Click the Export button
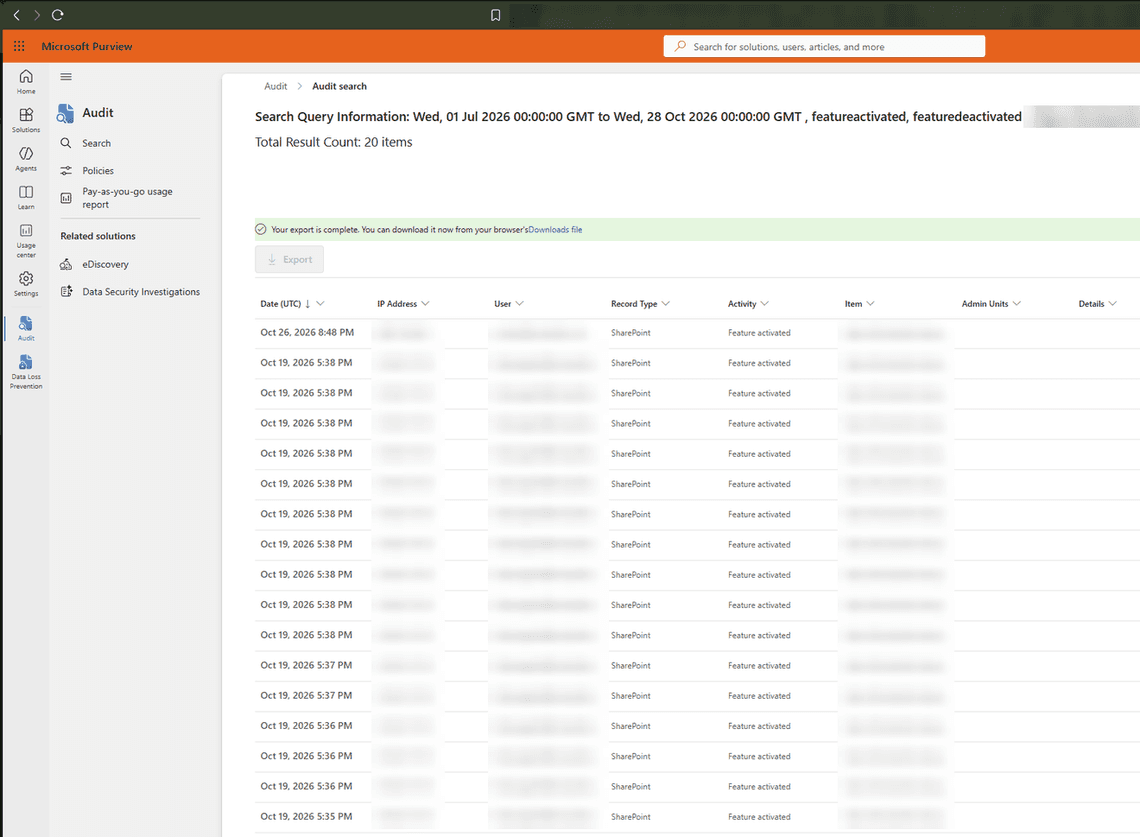The width and height of the screenshot is (1140, 837). [289, 260]
